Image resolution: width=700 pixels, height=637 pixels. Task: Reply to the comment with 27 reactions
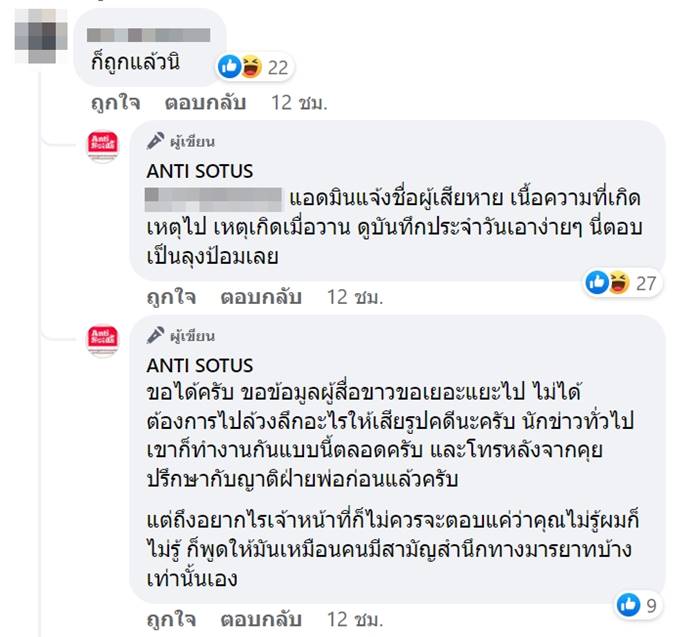click(261, 298)
